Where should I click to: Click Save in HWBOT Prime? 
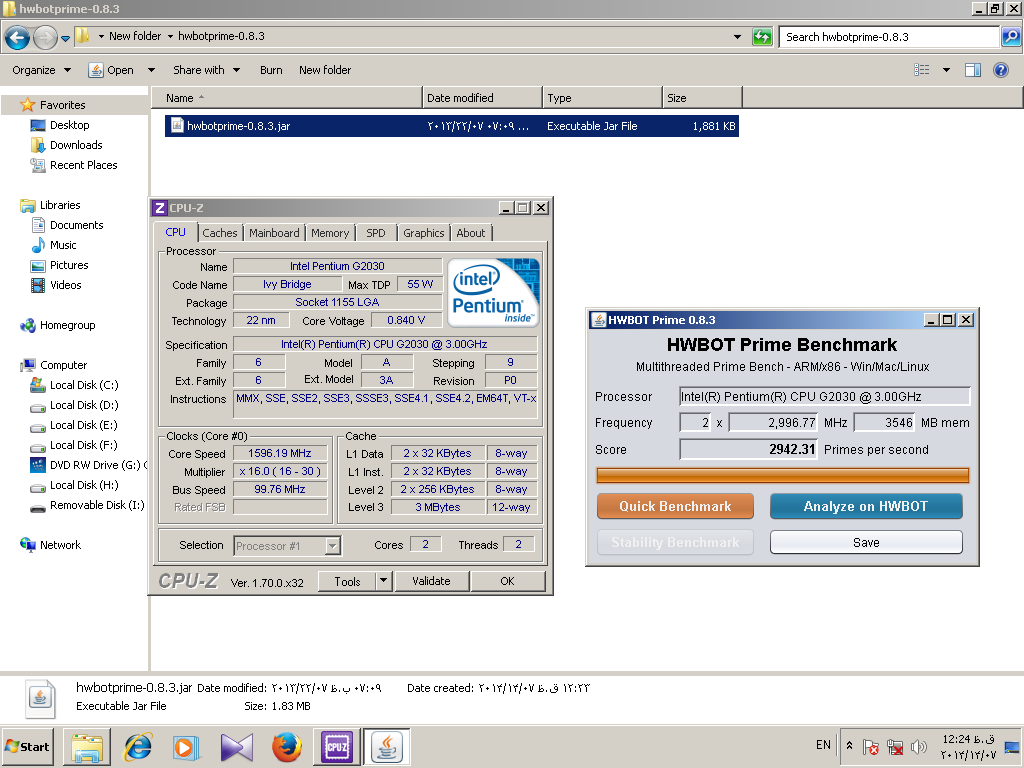866,542
